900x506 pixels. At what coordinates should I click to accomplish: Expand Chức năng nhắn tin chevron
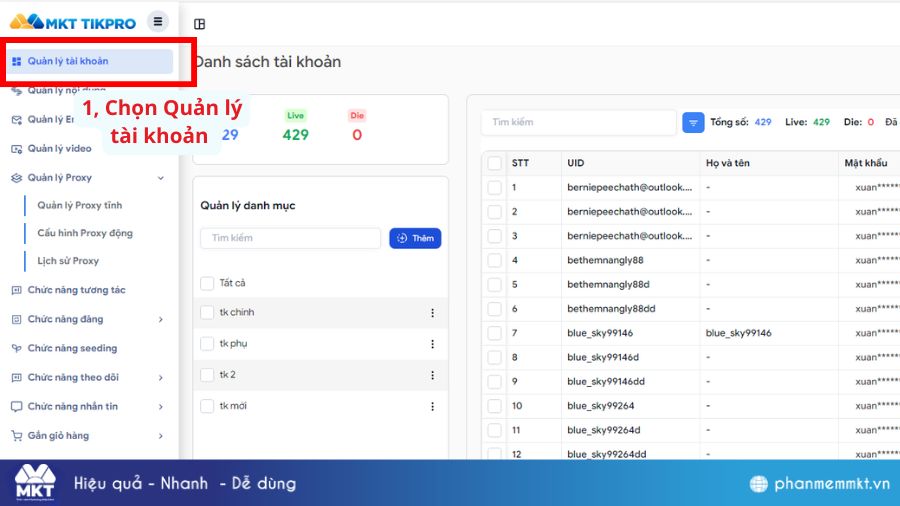161,407
